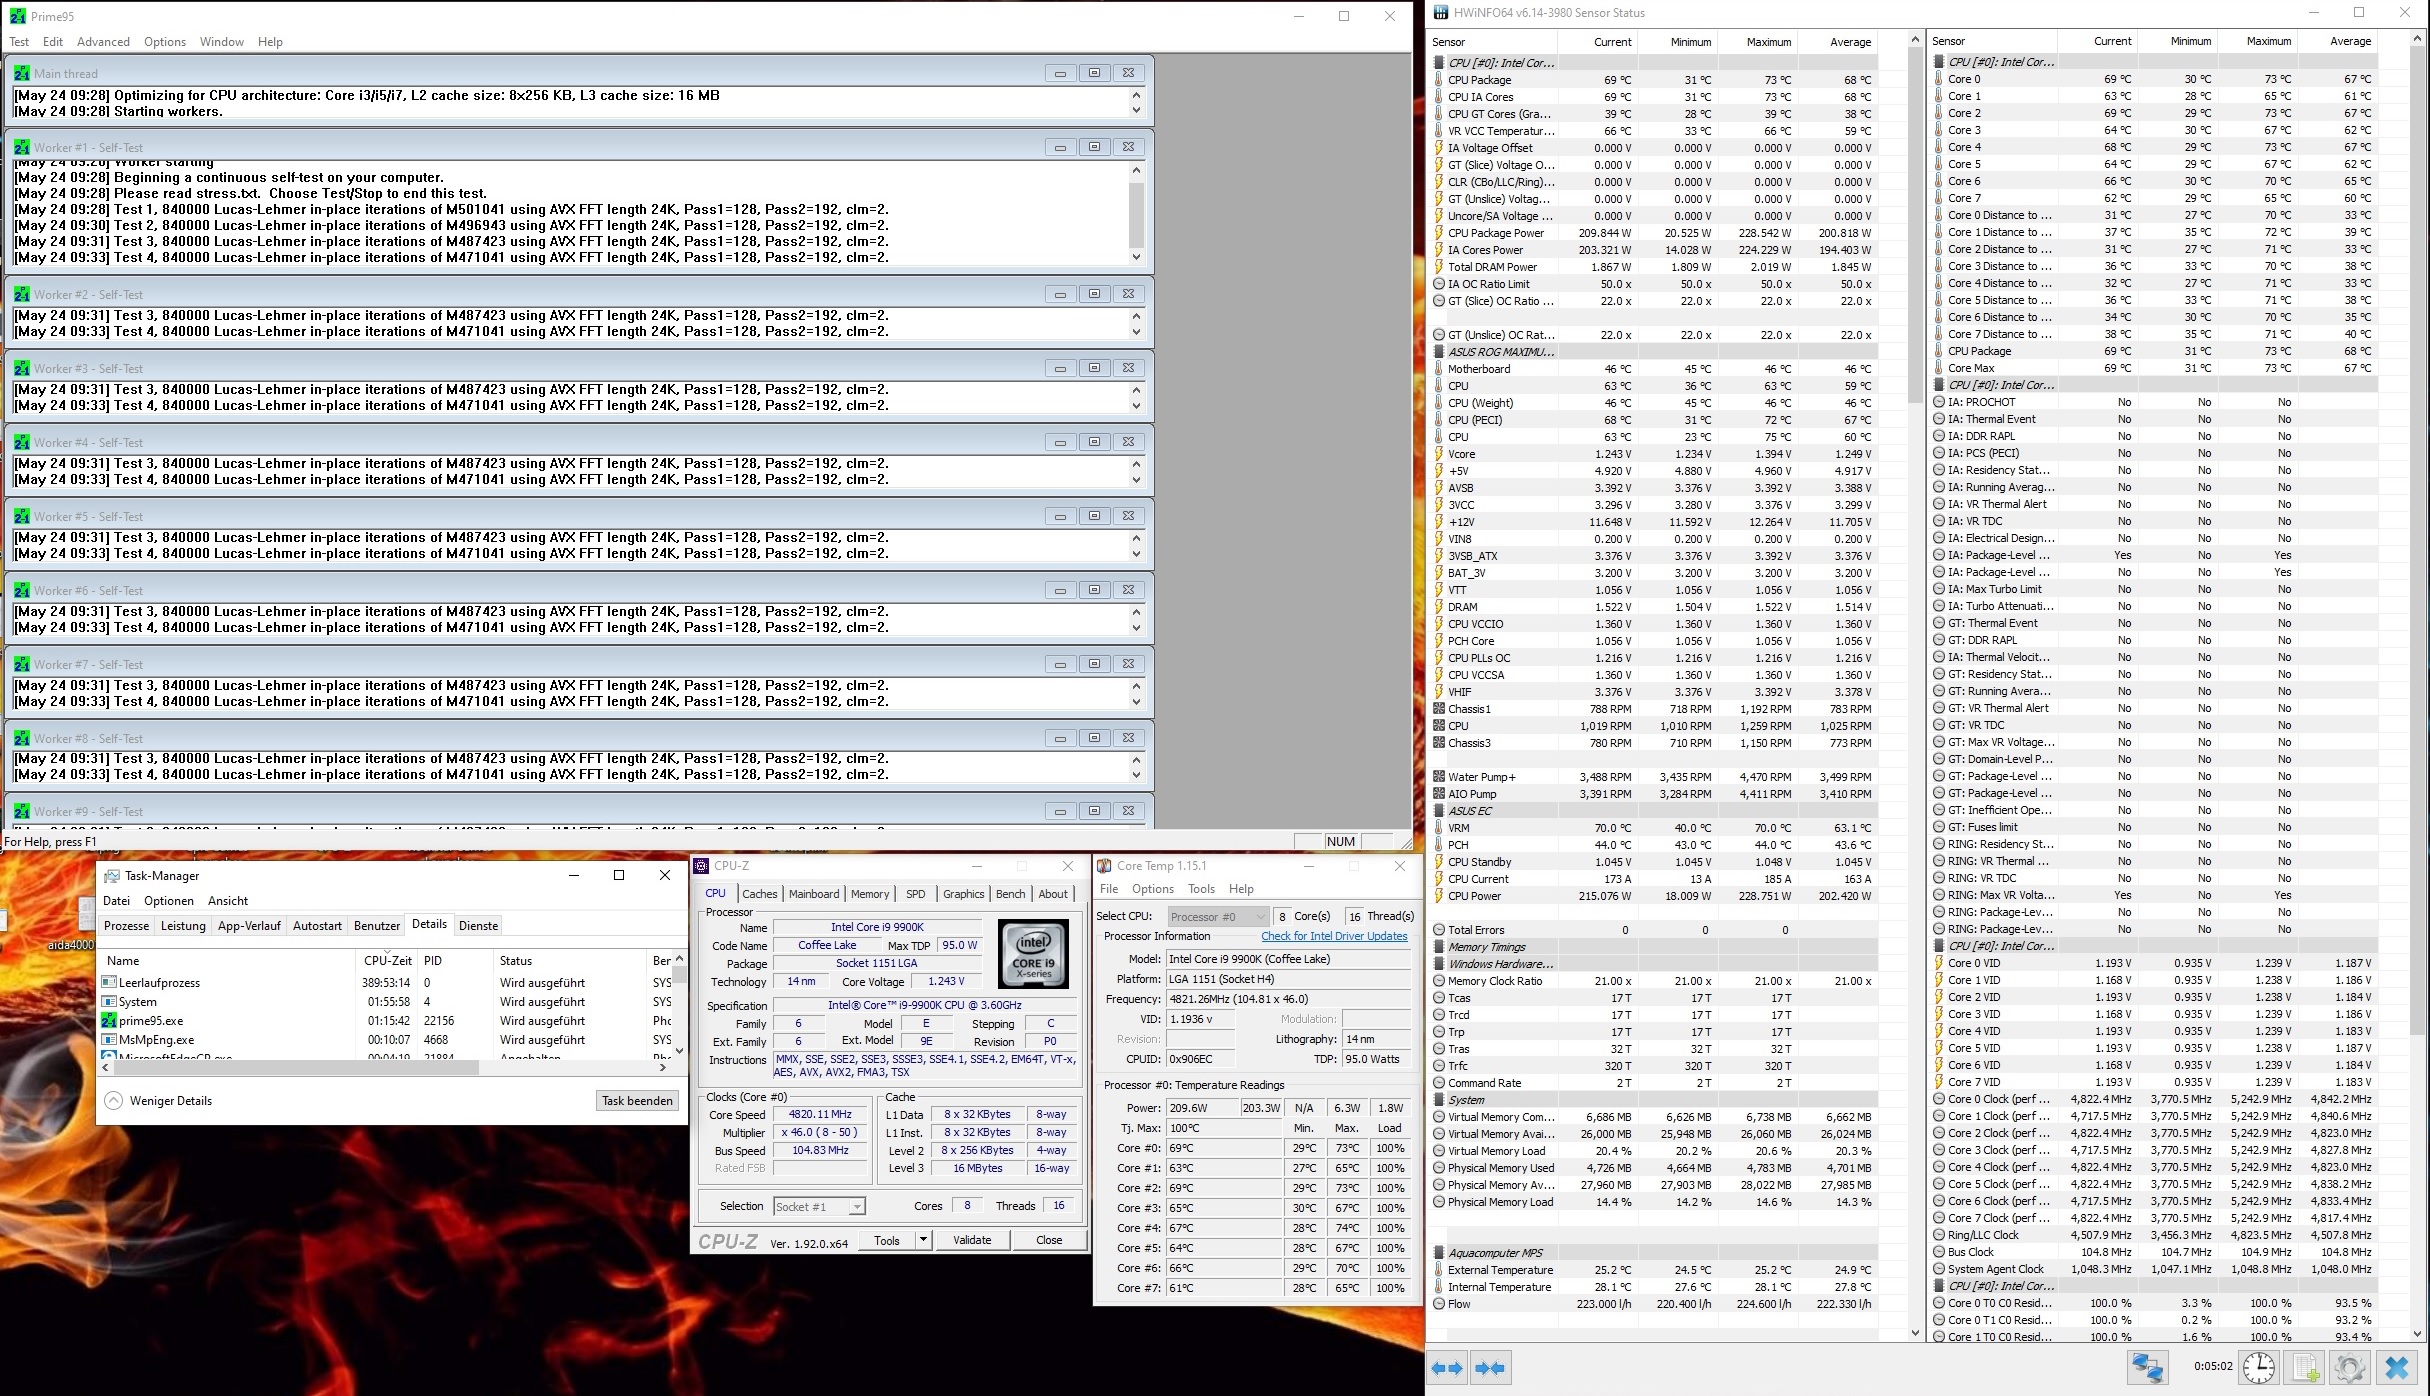Click HWiNFO collapse columns arrows icon
Image resolution: width=2430 pixels, height=1396 pixels.
coord(1490,1368)
